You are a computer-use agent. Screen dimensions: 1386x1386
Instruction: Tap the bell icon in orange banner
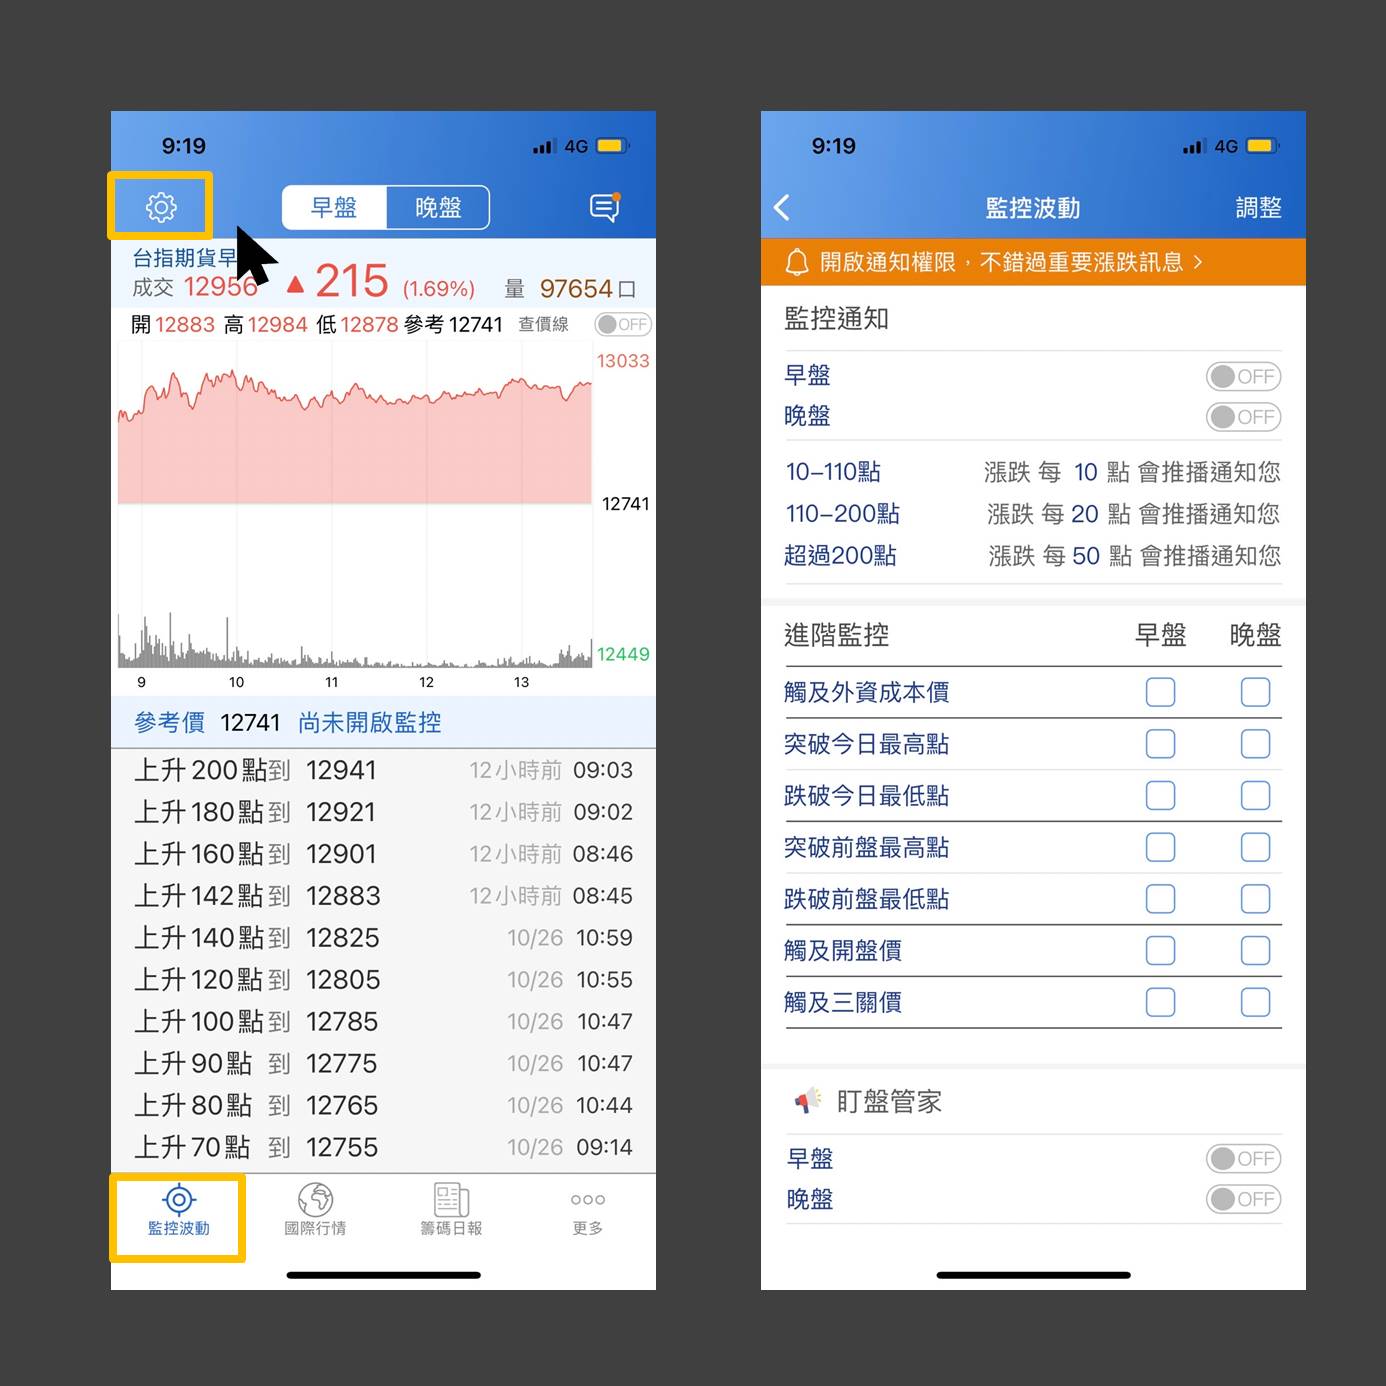pos(797,262)
